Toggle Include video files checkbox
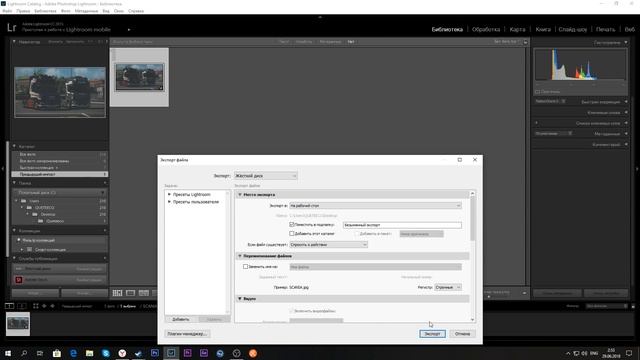This screenshot has width=640, height=360. 291,311
